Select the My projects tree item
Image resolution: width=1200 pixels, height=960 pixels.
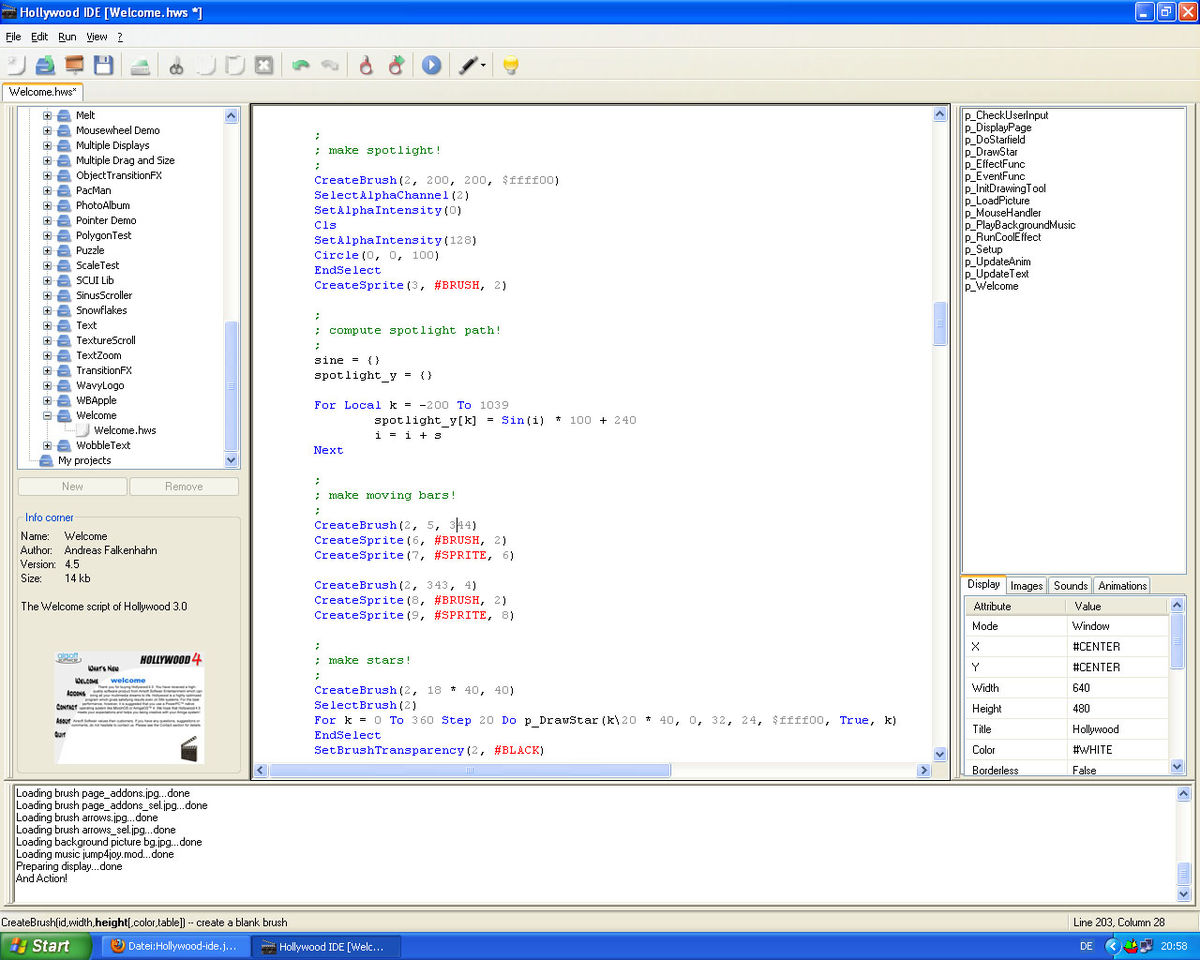point(84,460)
